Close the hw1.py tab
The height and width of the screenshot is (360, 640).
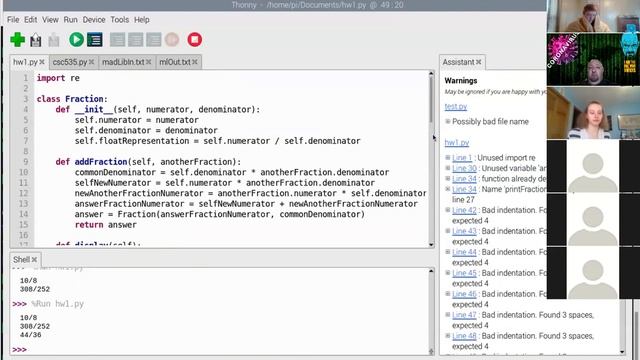(x=42, y=62)
